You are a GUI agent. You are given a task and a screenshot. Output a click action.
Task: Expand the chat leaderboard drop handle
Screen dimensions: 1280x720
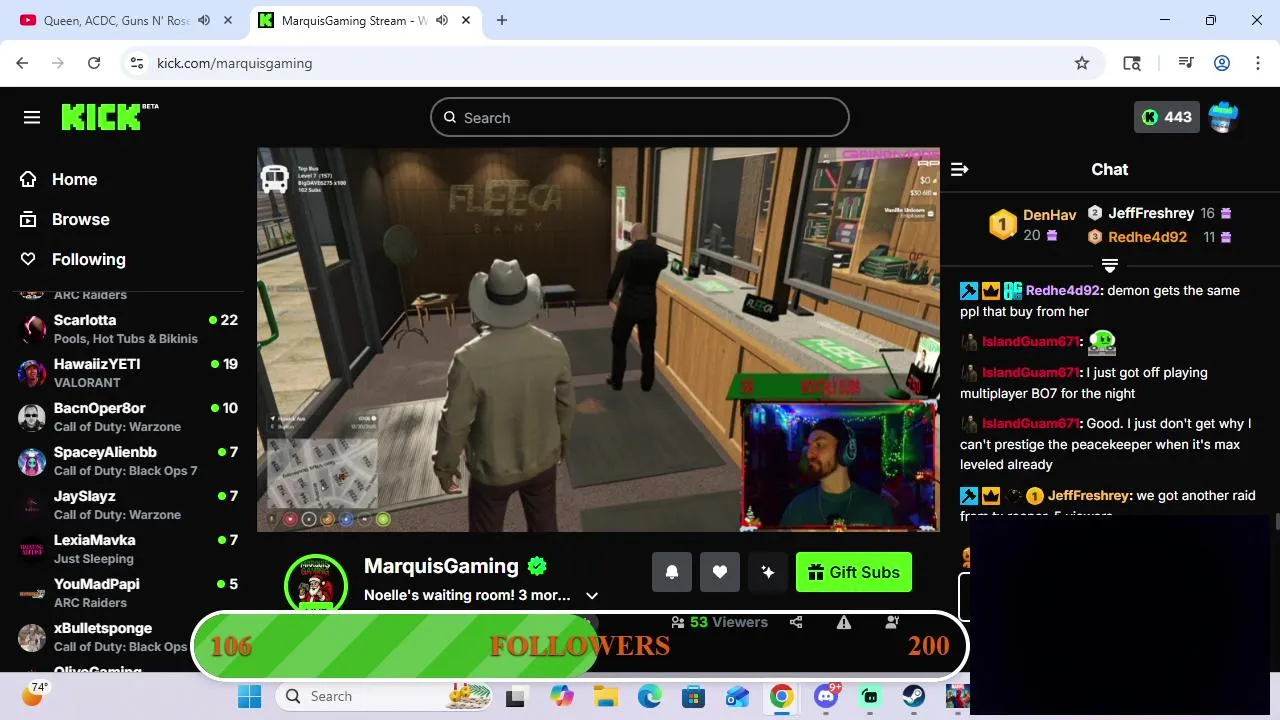click(x=1110, y=266)
